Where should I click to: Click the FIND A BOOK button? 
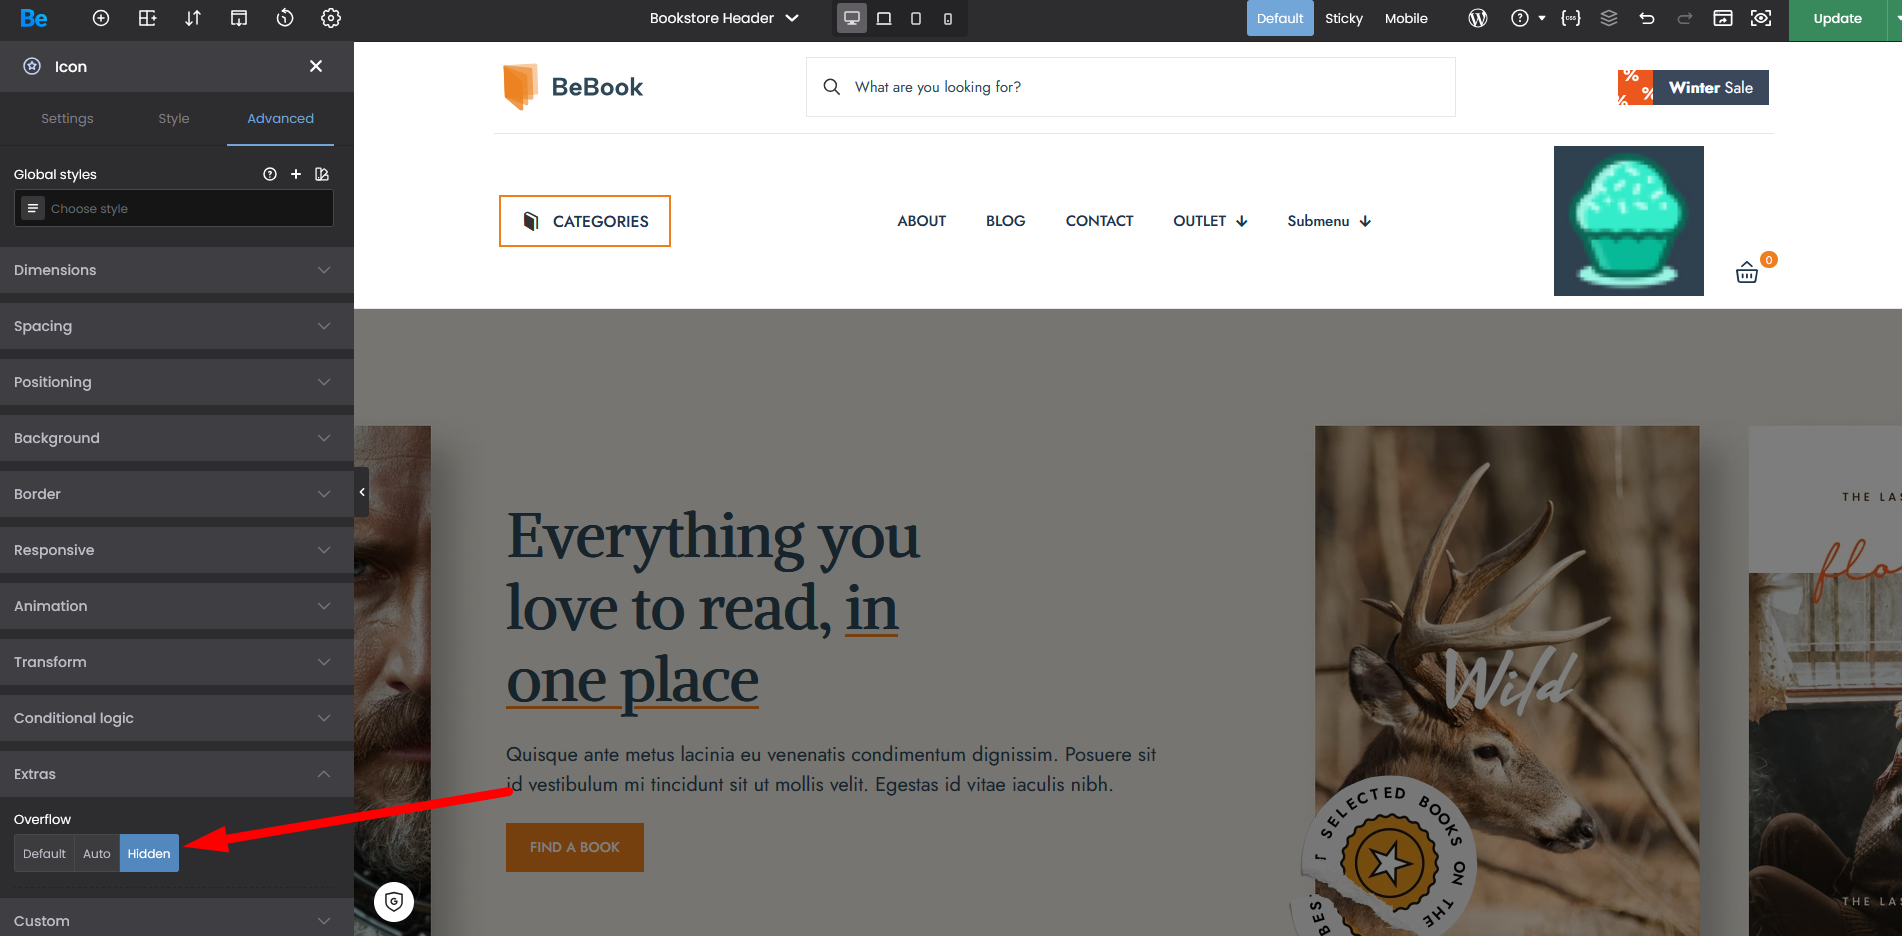tap(575, 847)
